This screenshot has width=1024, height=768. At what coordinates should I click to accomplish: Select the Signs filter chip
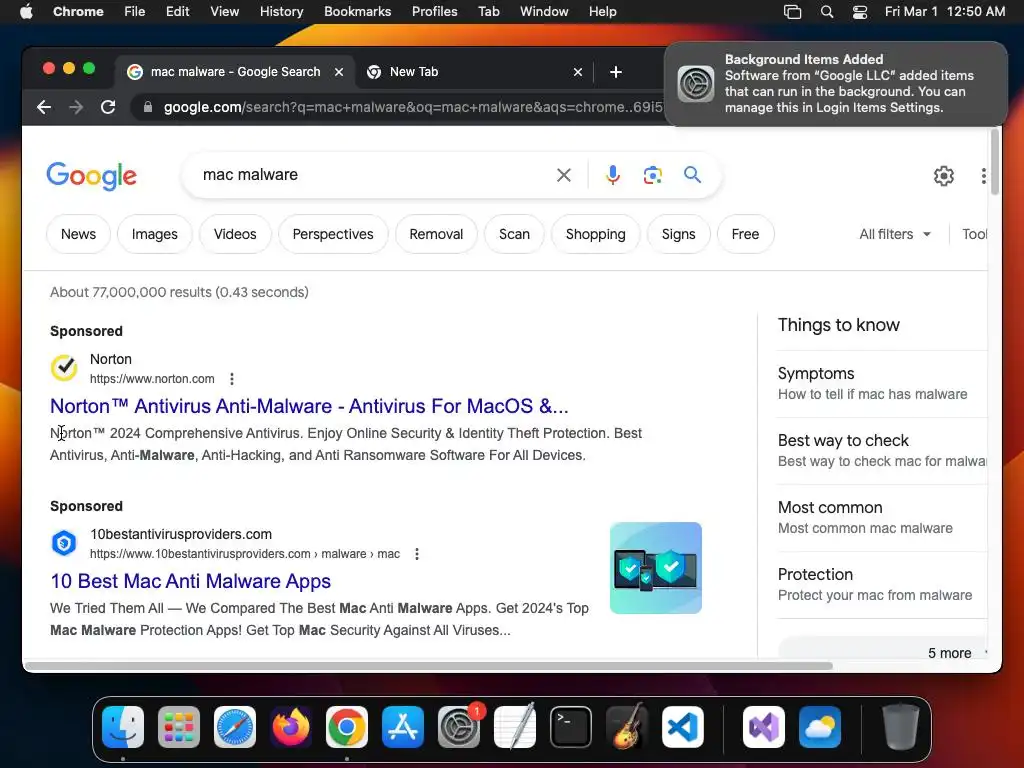(x=679, y=234)
